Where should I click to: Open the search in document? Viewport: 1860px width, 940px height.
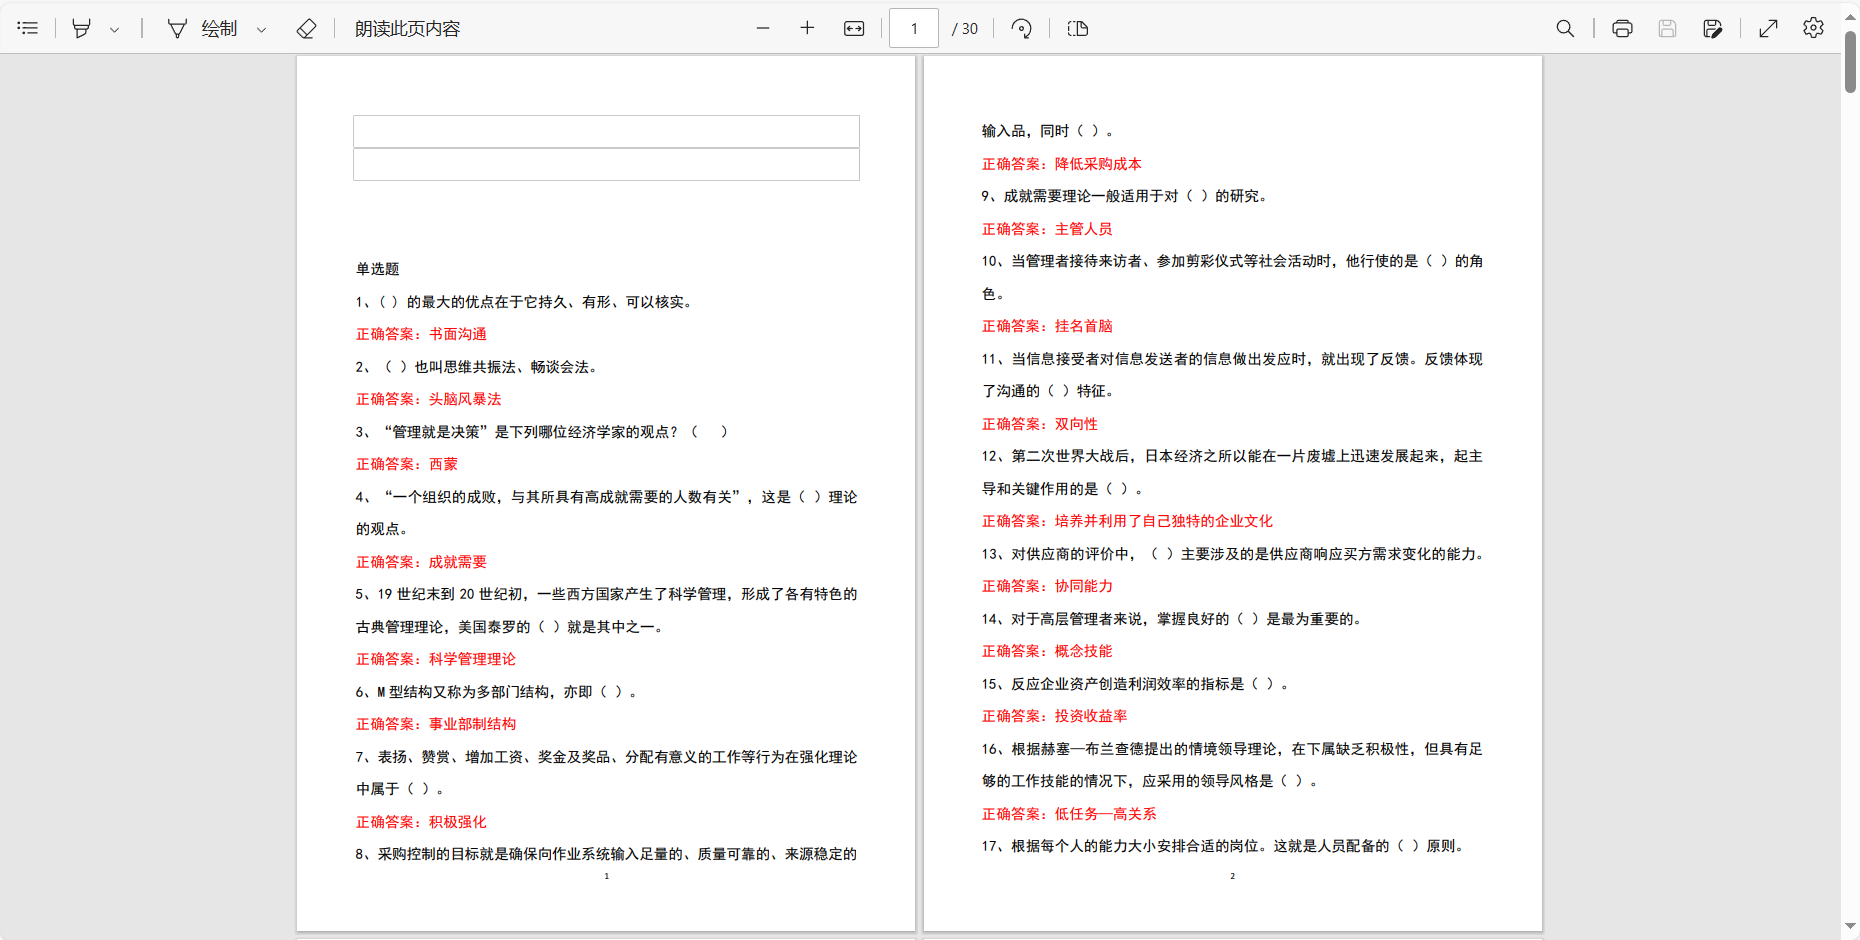(x=1565, y=28)
